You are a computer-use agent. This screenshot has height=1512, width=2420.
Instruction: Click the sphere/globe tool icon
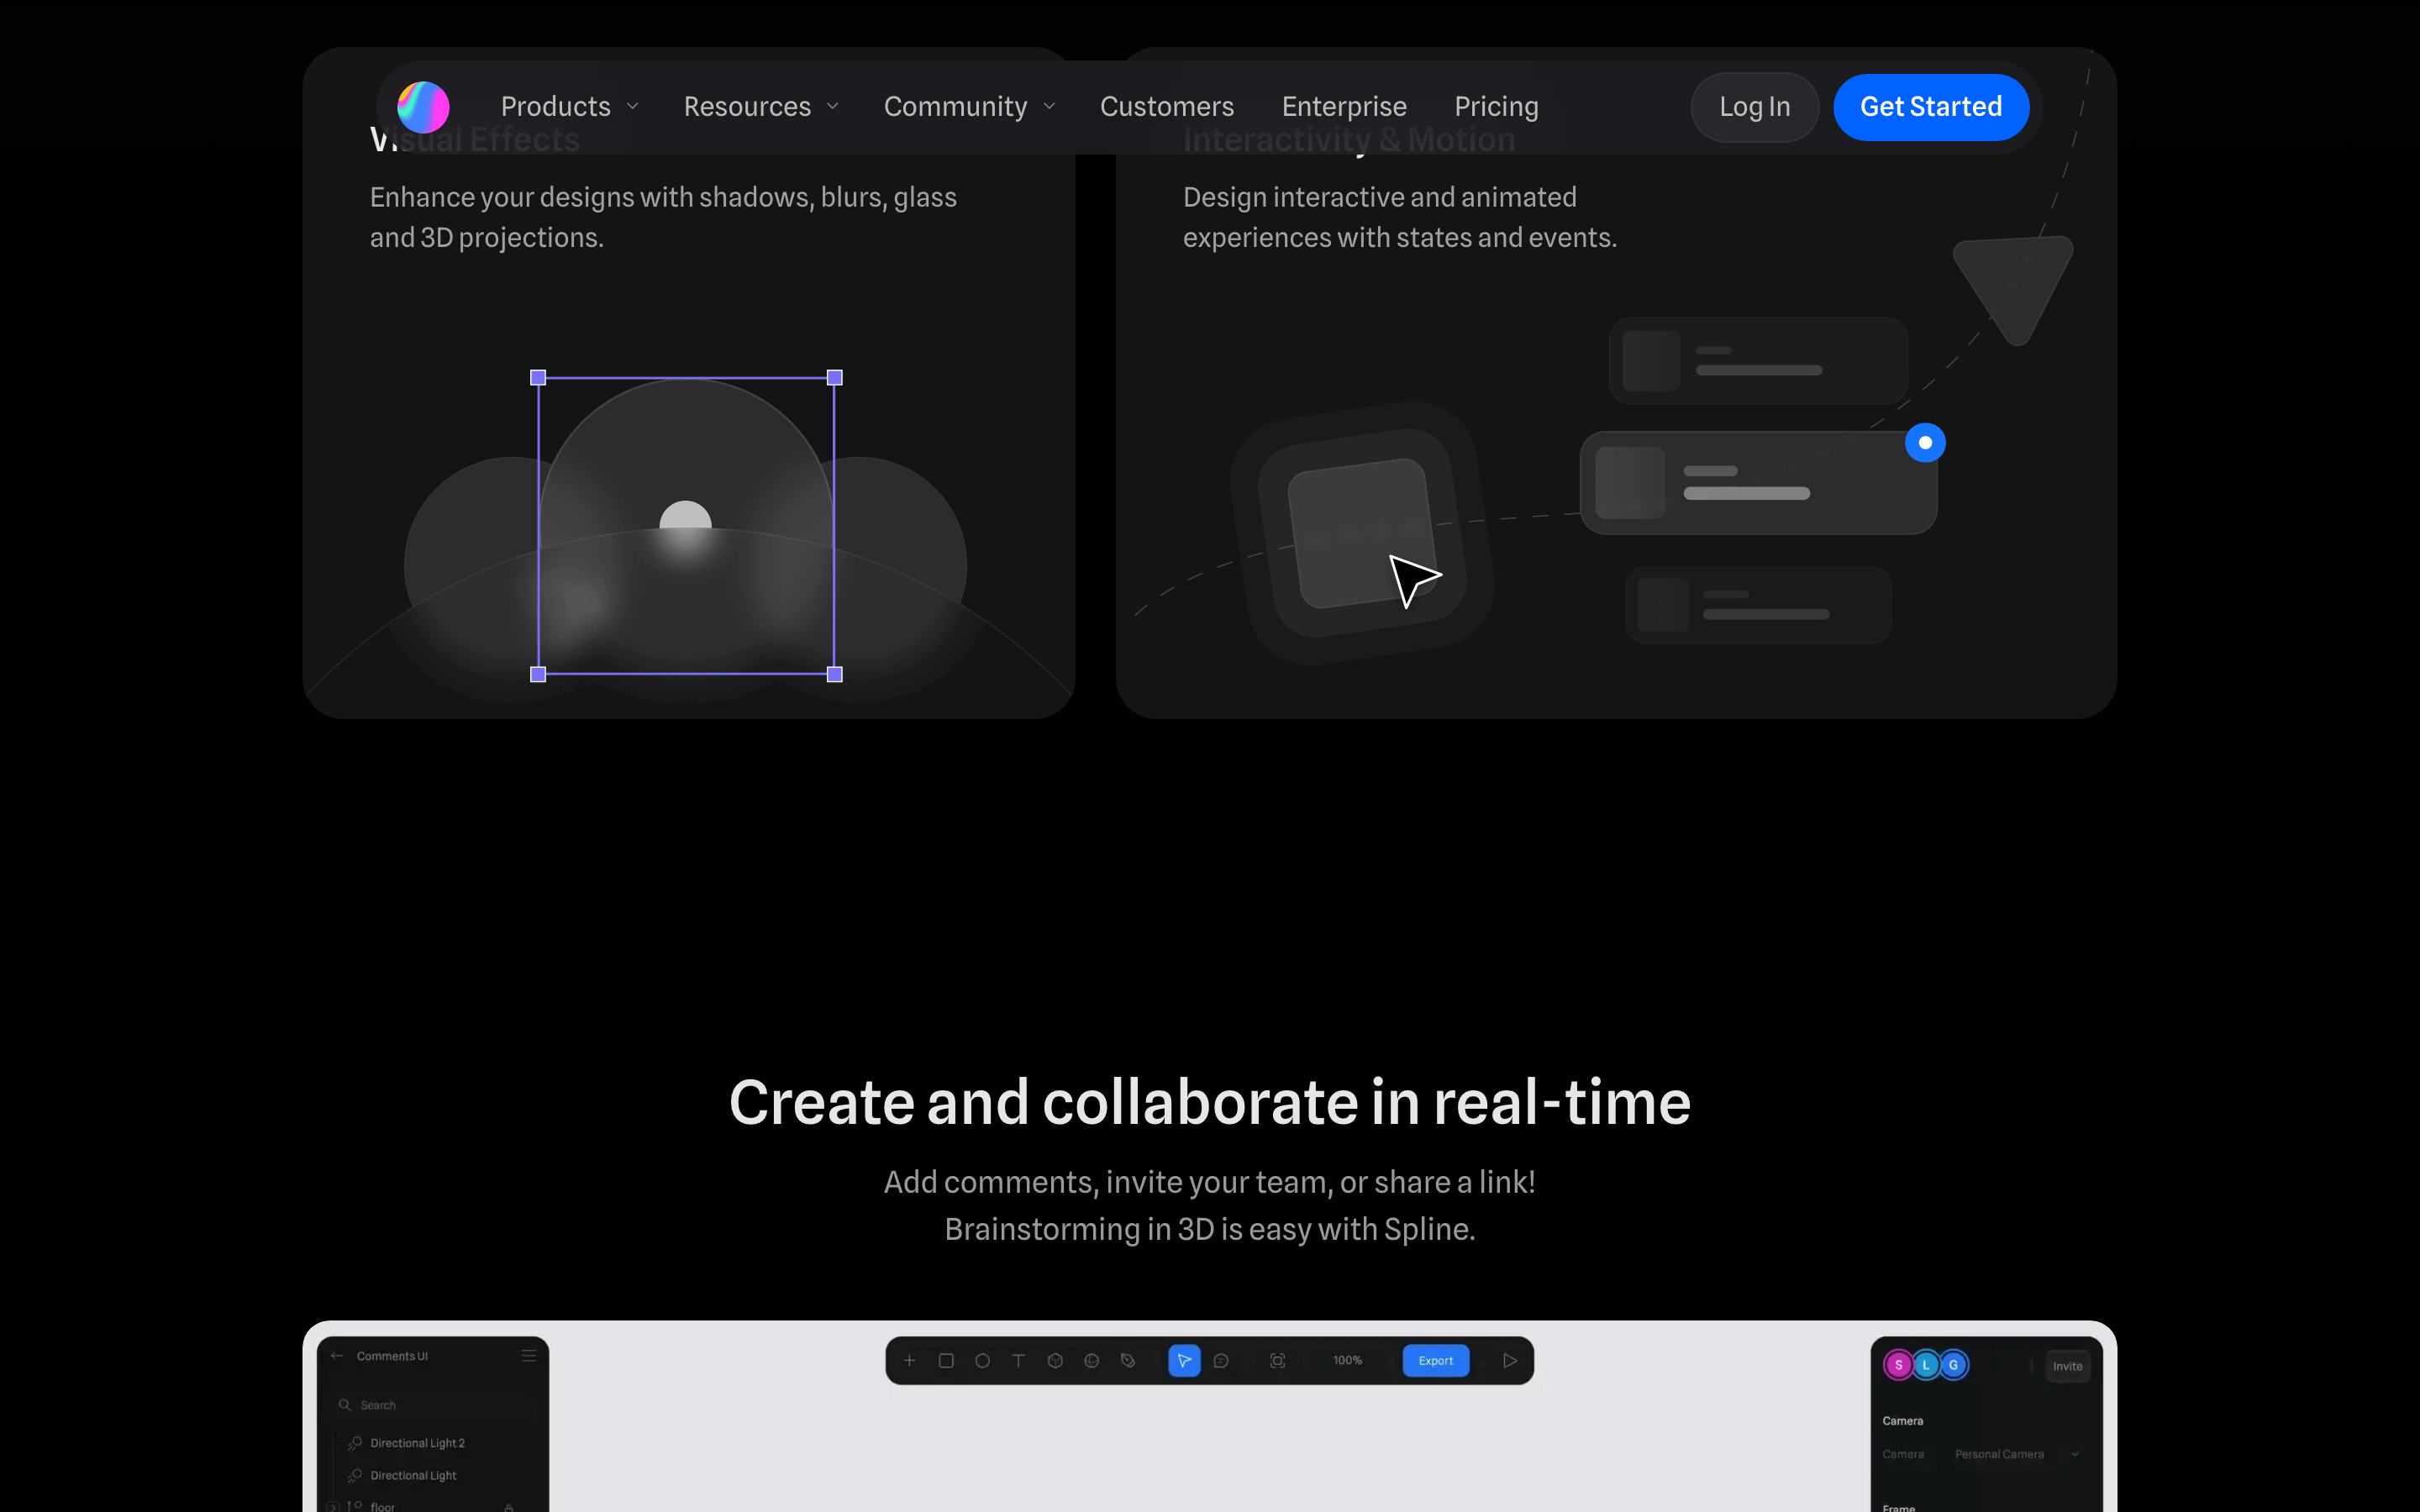click(x=1091, y=1360)
